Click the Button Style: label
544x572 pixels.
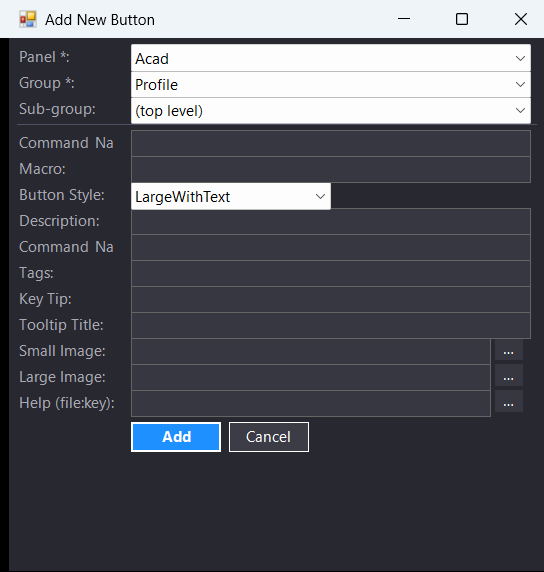[x=62, y=195]
